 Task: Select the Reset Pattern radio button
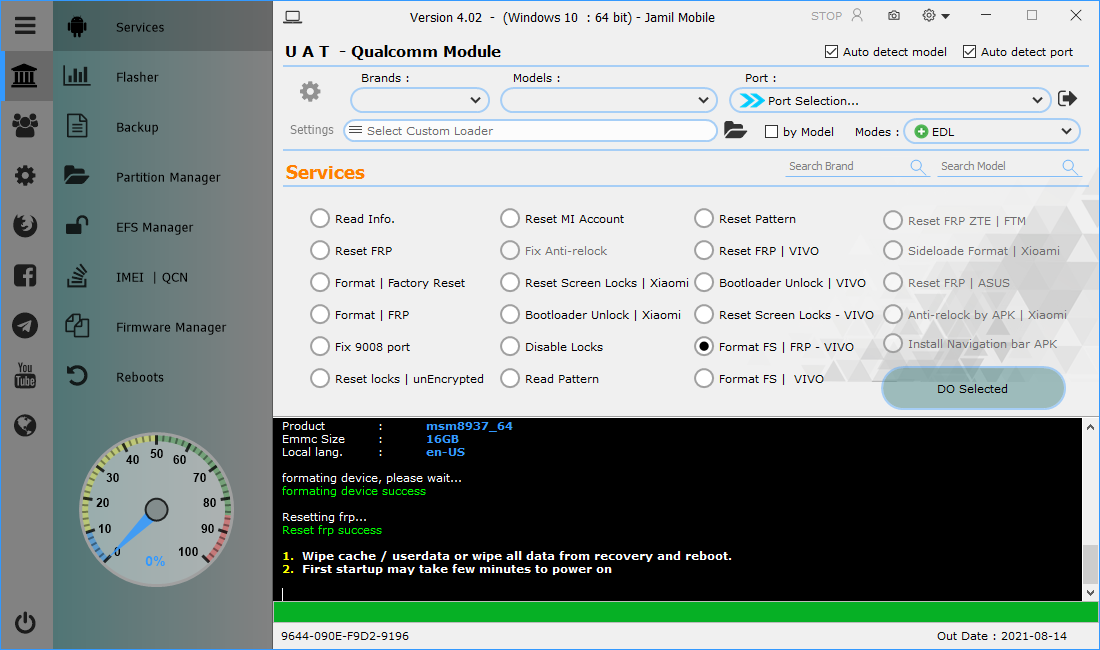click(704, 218)
